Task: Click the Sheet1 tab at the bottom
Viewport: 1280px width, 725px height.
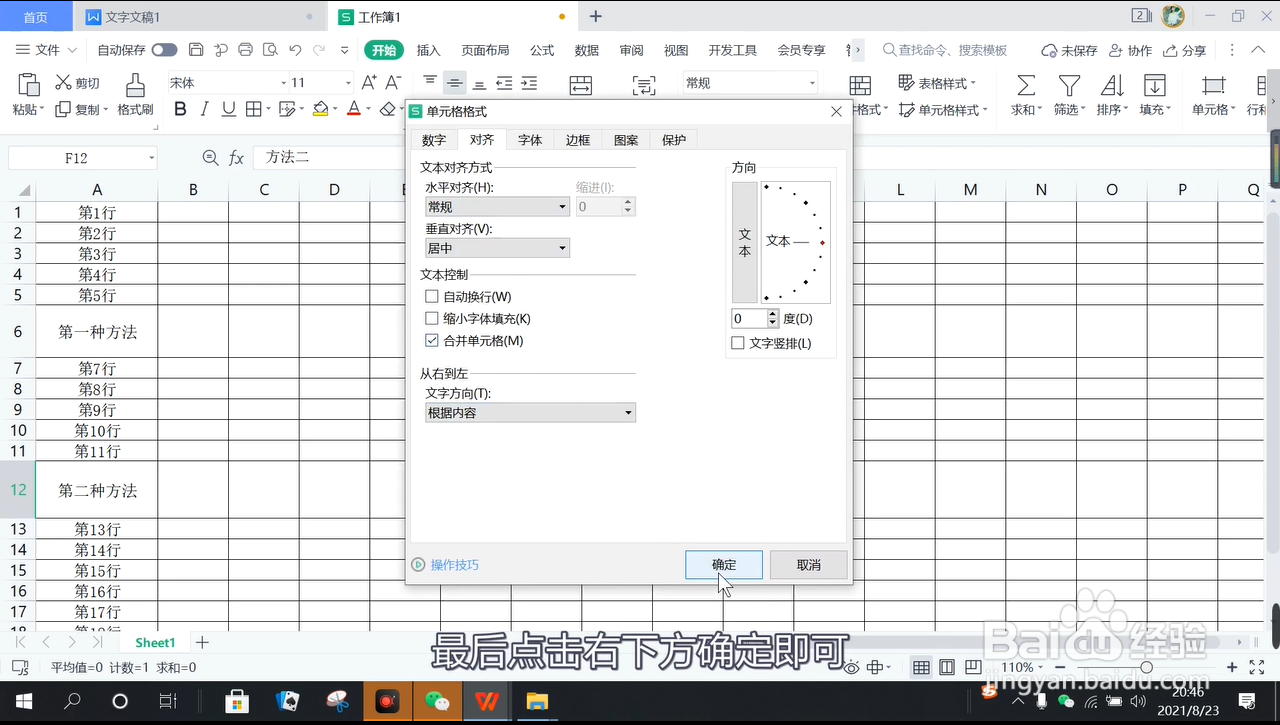Action: 154,642
